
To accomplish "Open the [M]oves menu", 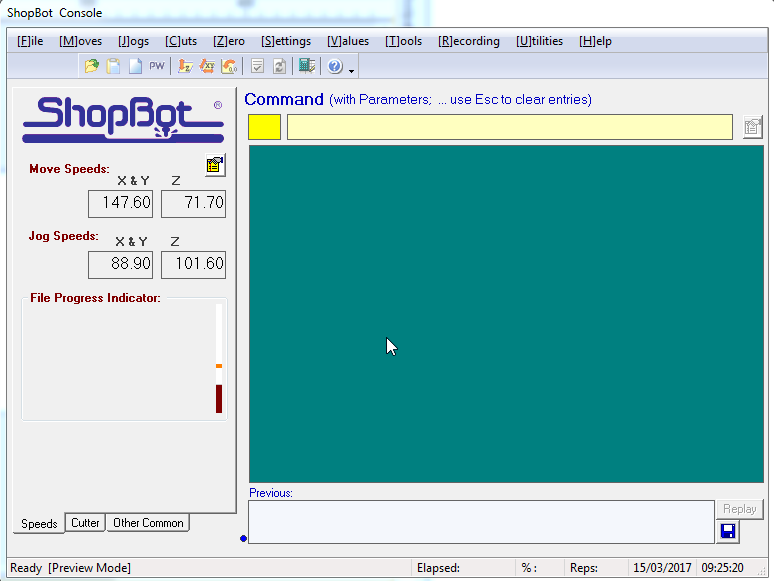I will point(80,41).
